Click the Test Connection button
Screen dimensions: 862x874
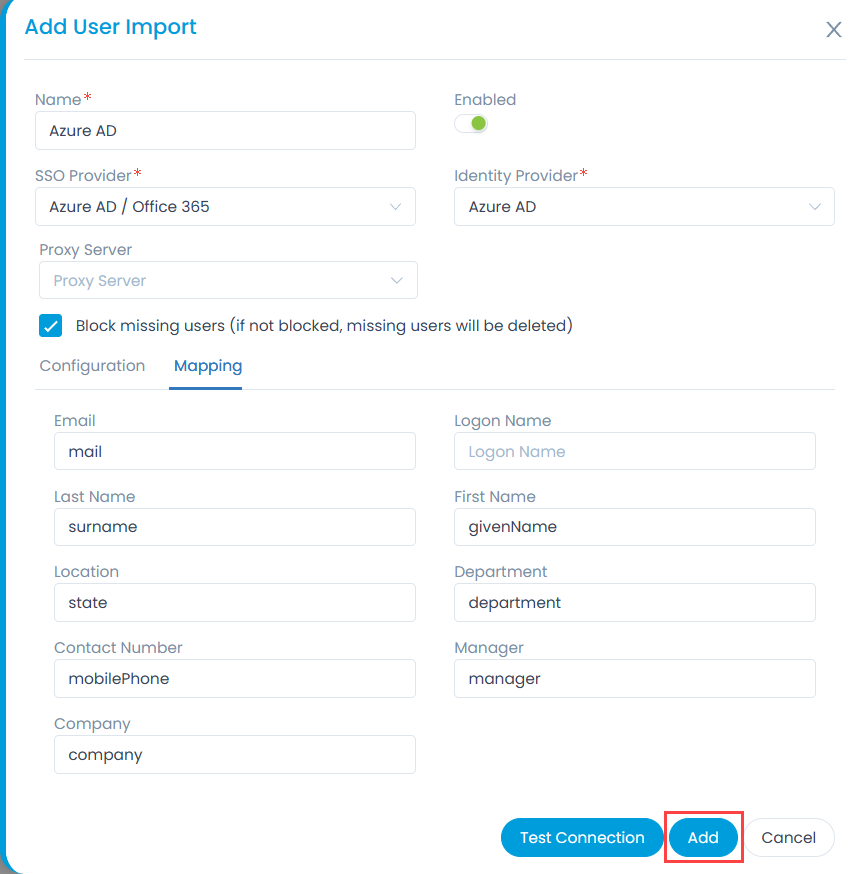pyautogui.click(x=581, y=838)
